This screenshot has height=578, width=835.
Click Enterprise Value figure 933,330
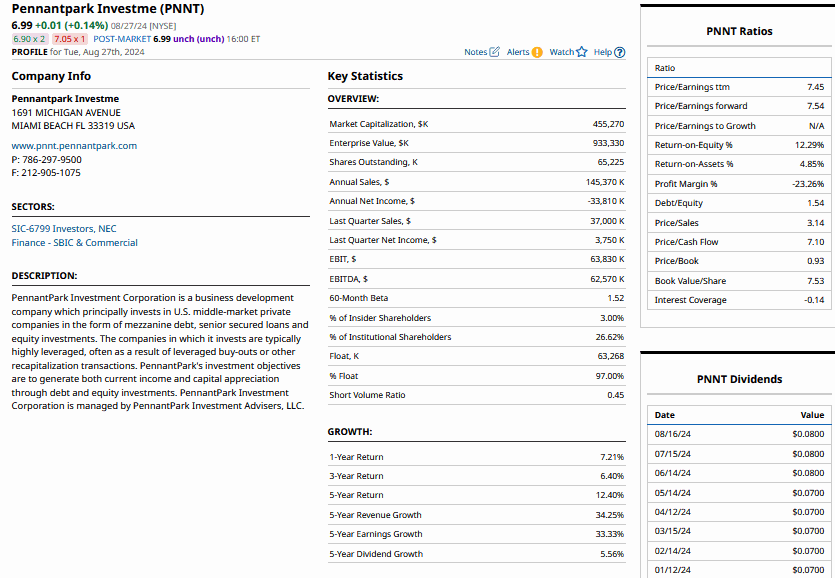[x=608, y=143]
